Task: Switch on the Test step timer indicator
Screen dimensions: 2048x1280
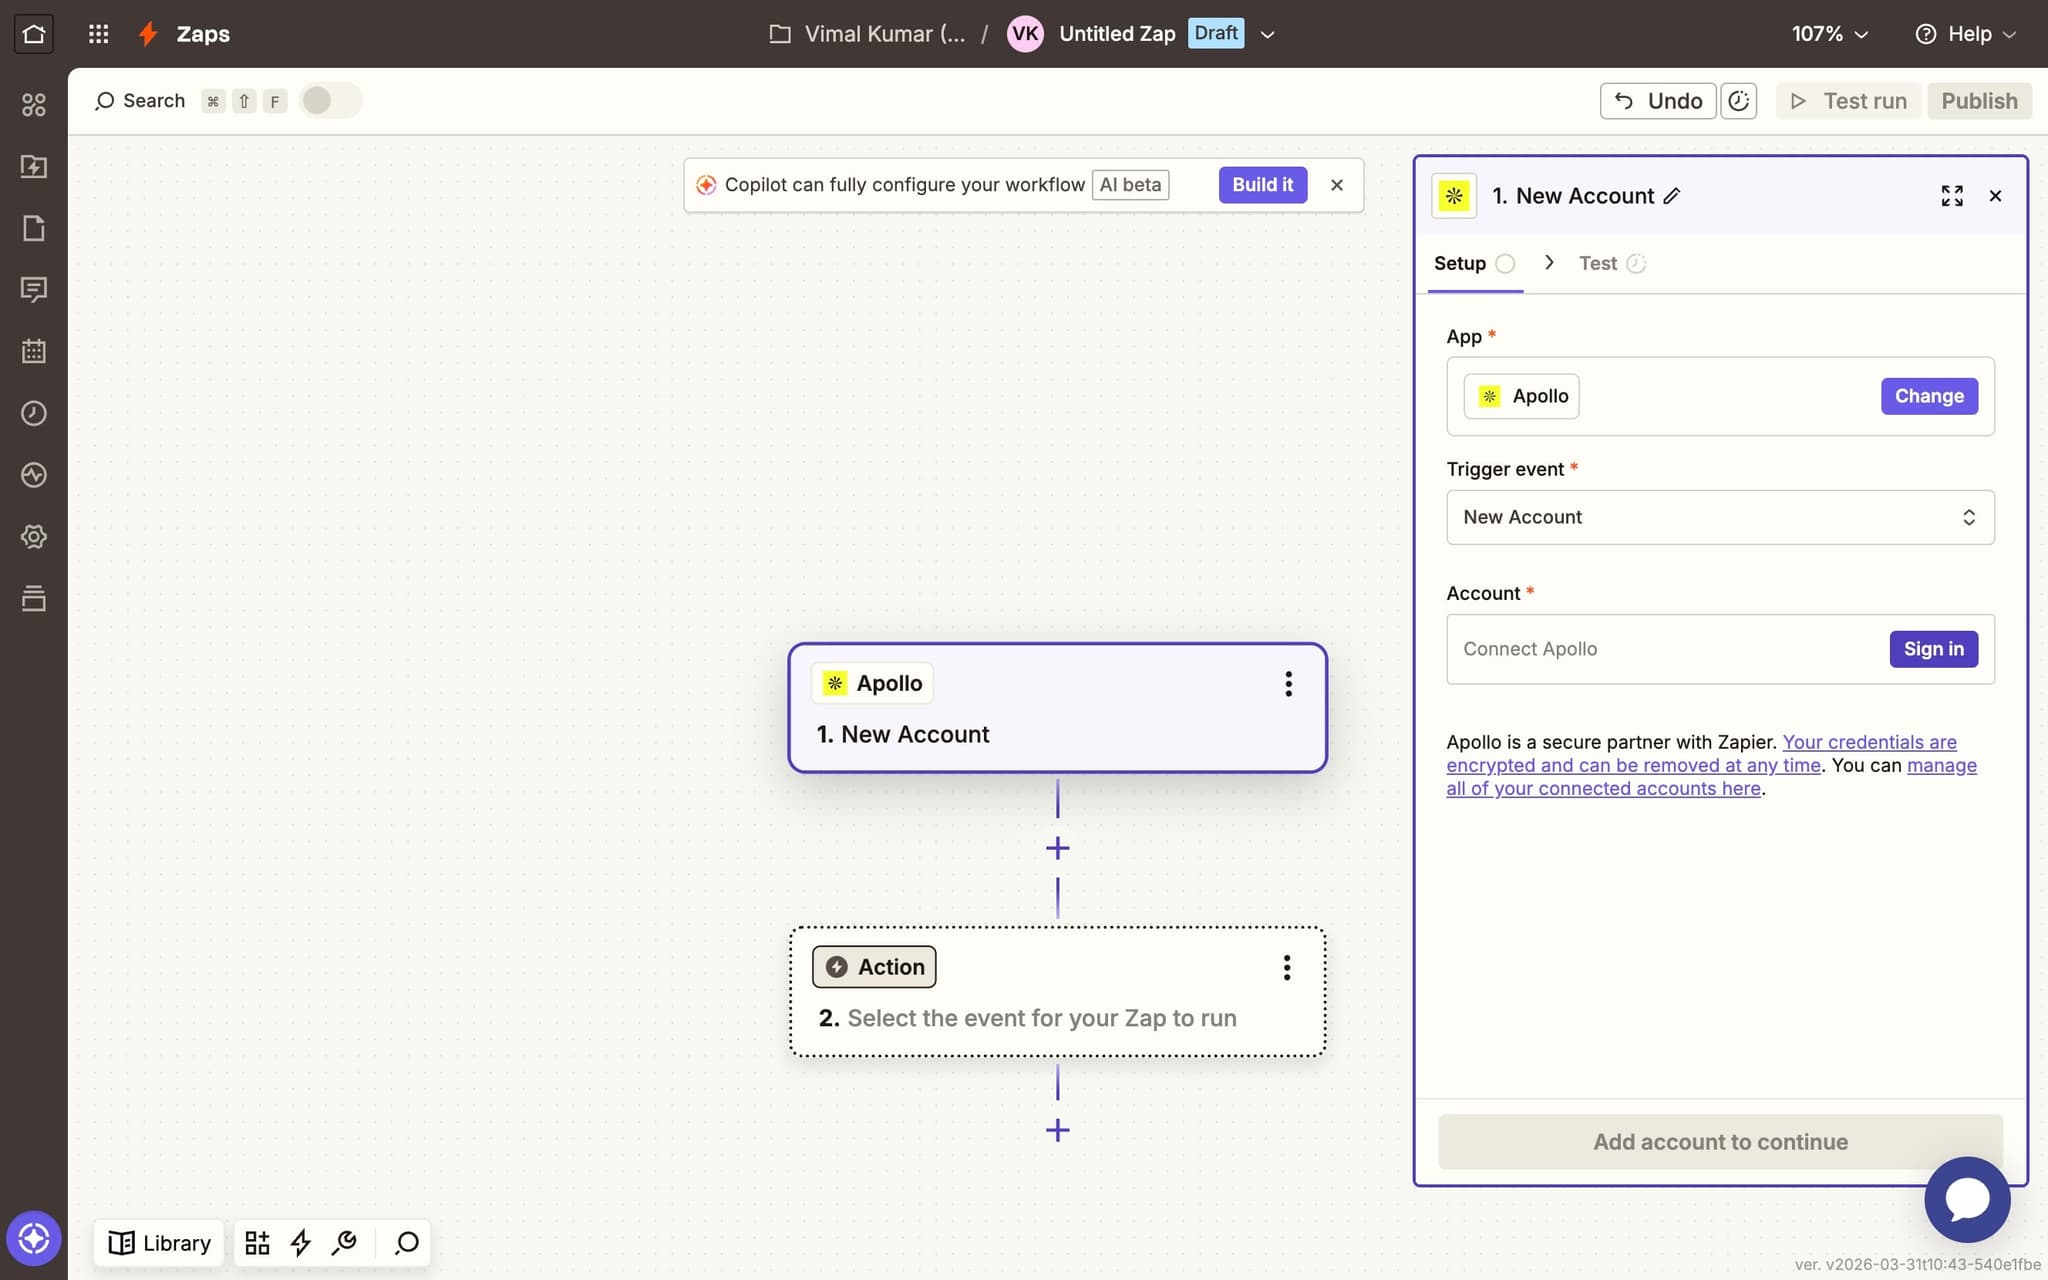Action: 1634,263
